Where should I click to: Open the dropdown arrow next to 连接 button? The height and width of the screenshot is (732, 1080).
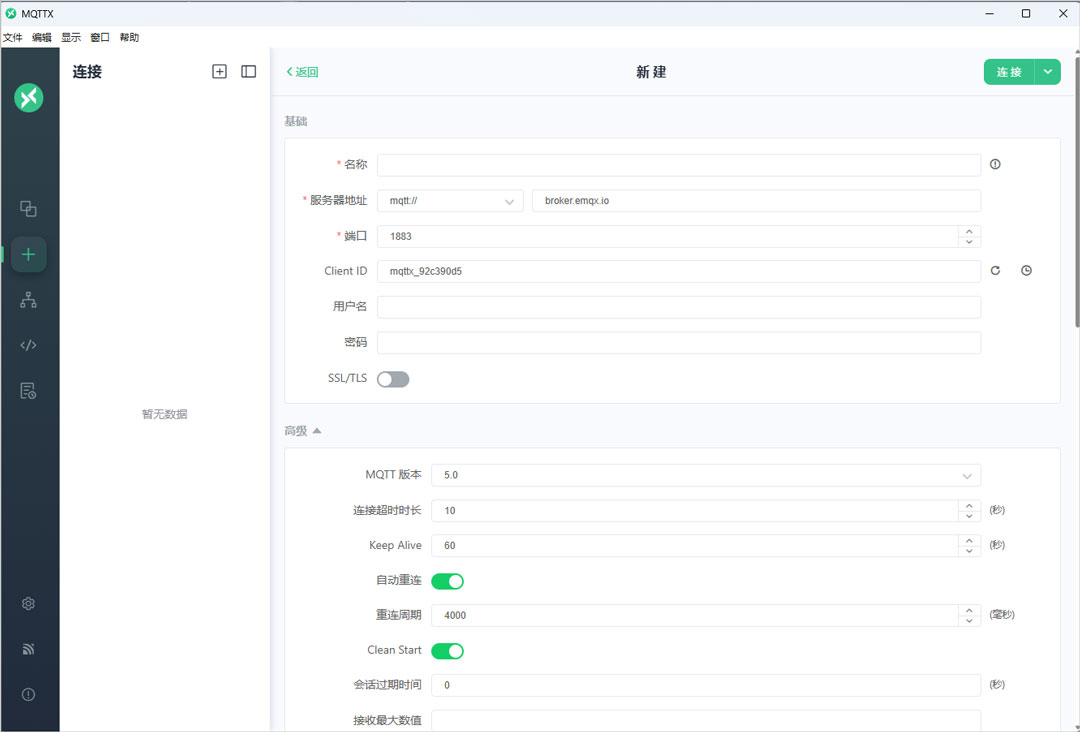pos(1048,72)
